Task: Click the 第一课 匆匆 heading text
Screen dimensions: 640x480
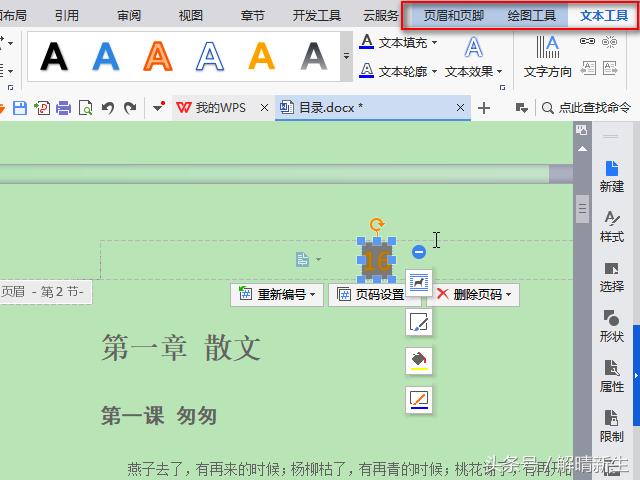Action: [x=158, y=416]
